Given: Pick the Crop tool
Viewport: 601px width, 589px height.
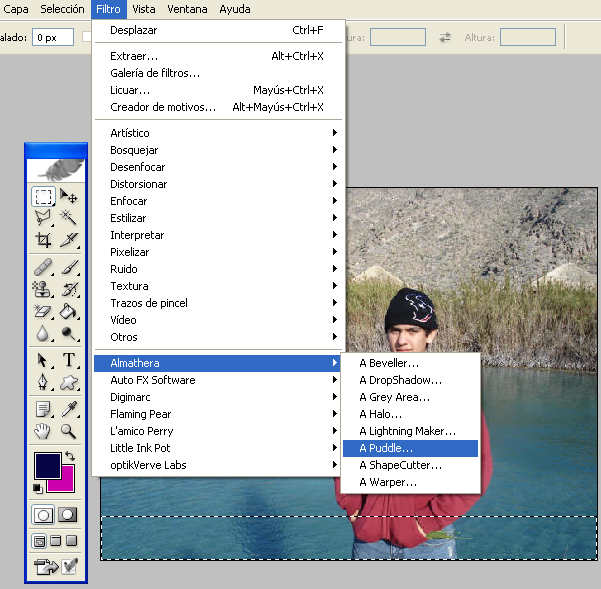Looking at the screenshot, I should pyautogui.click(x=43, y=240).
